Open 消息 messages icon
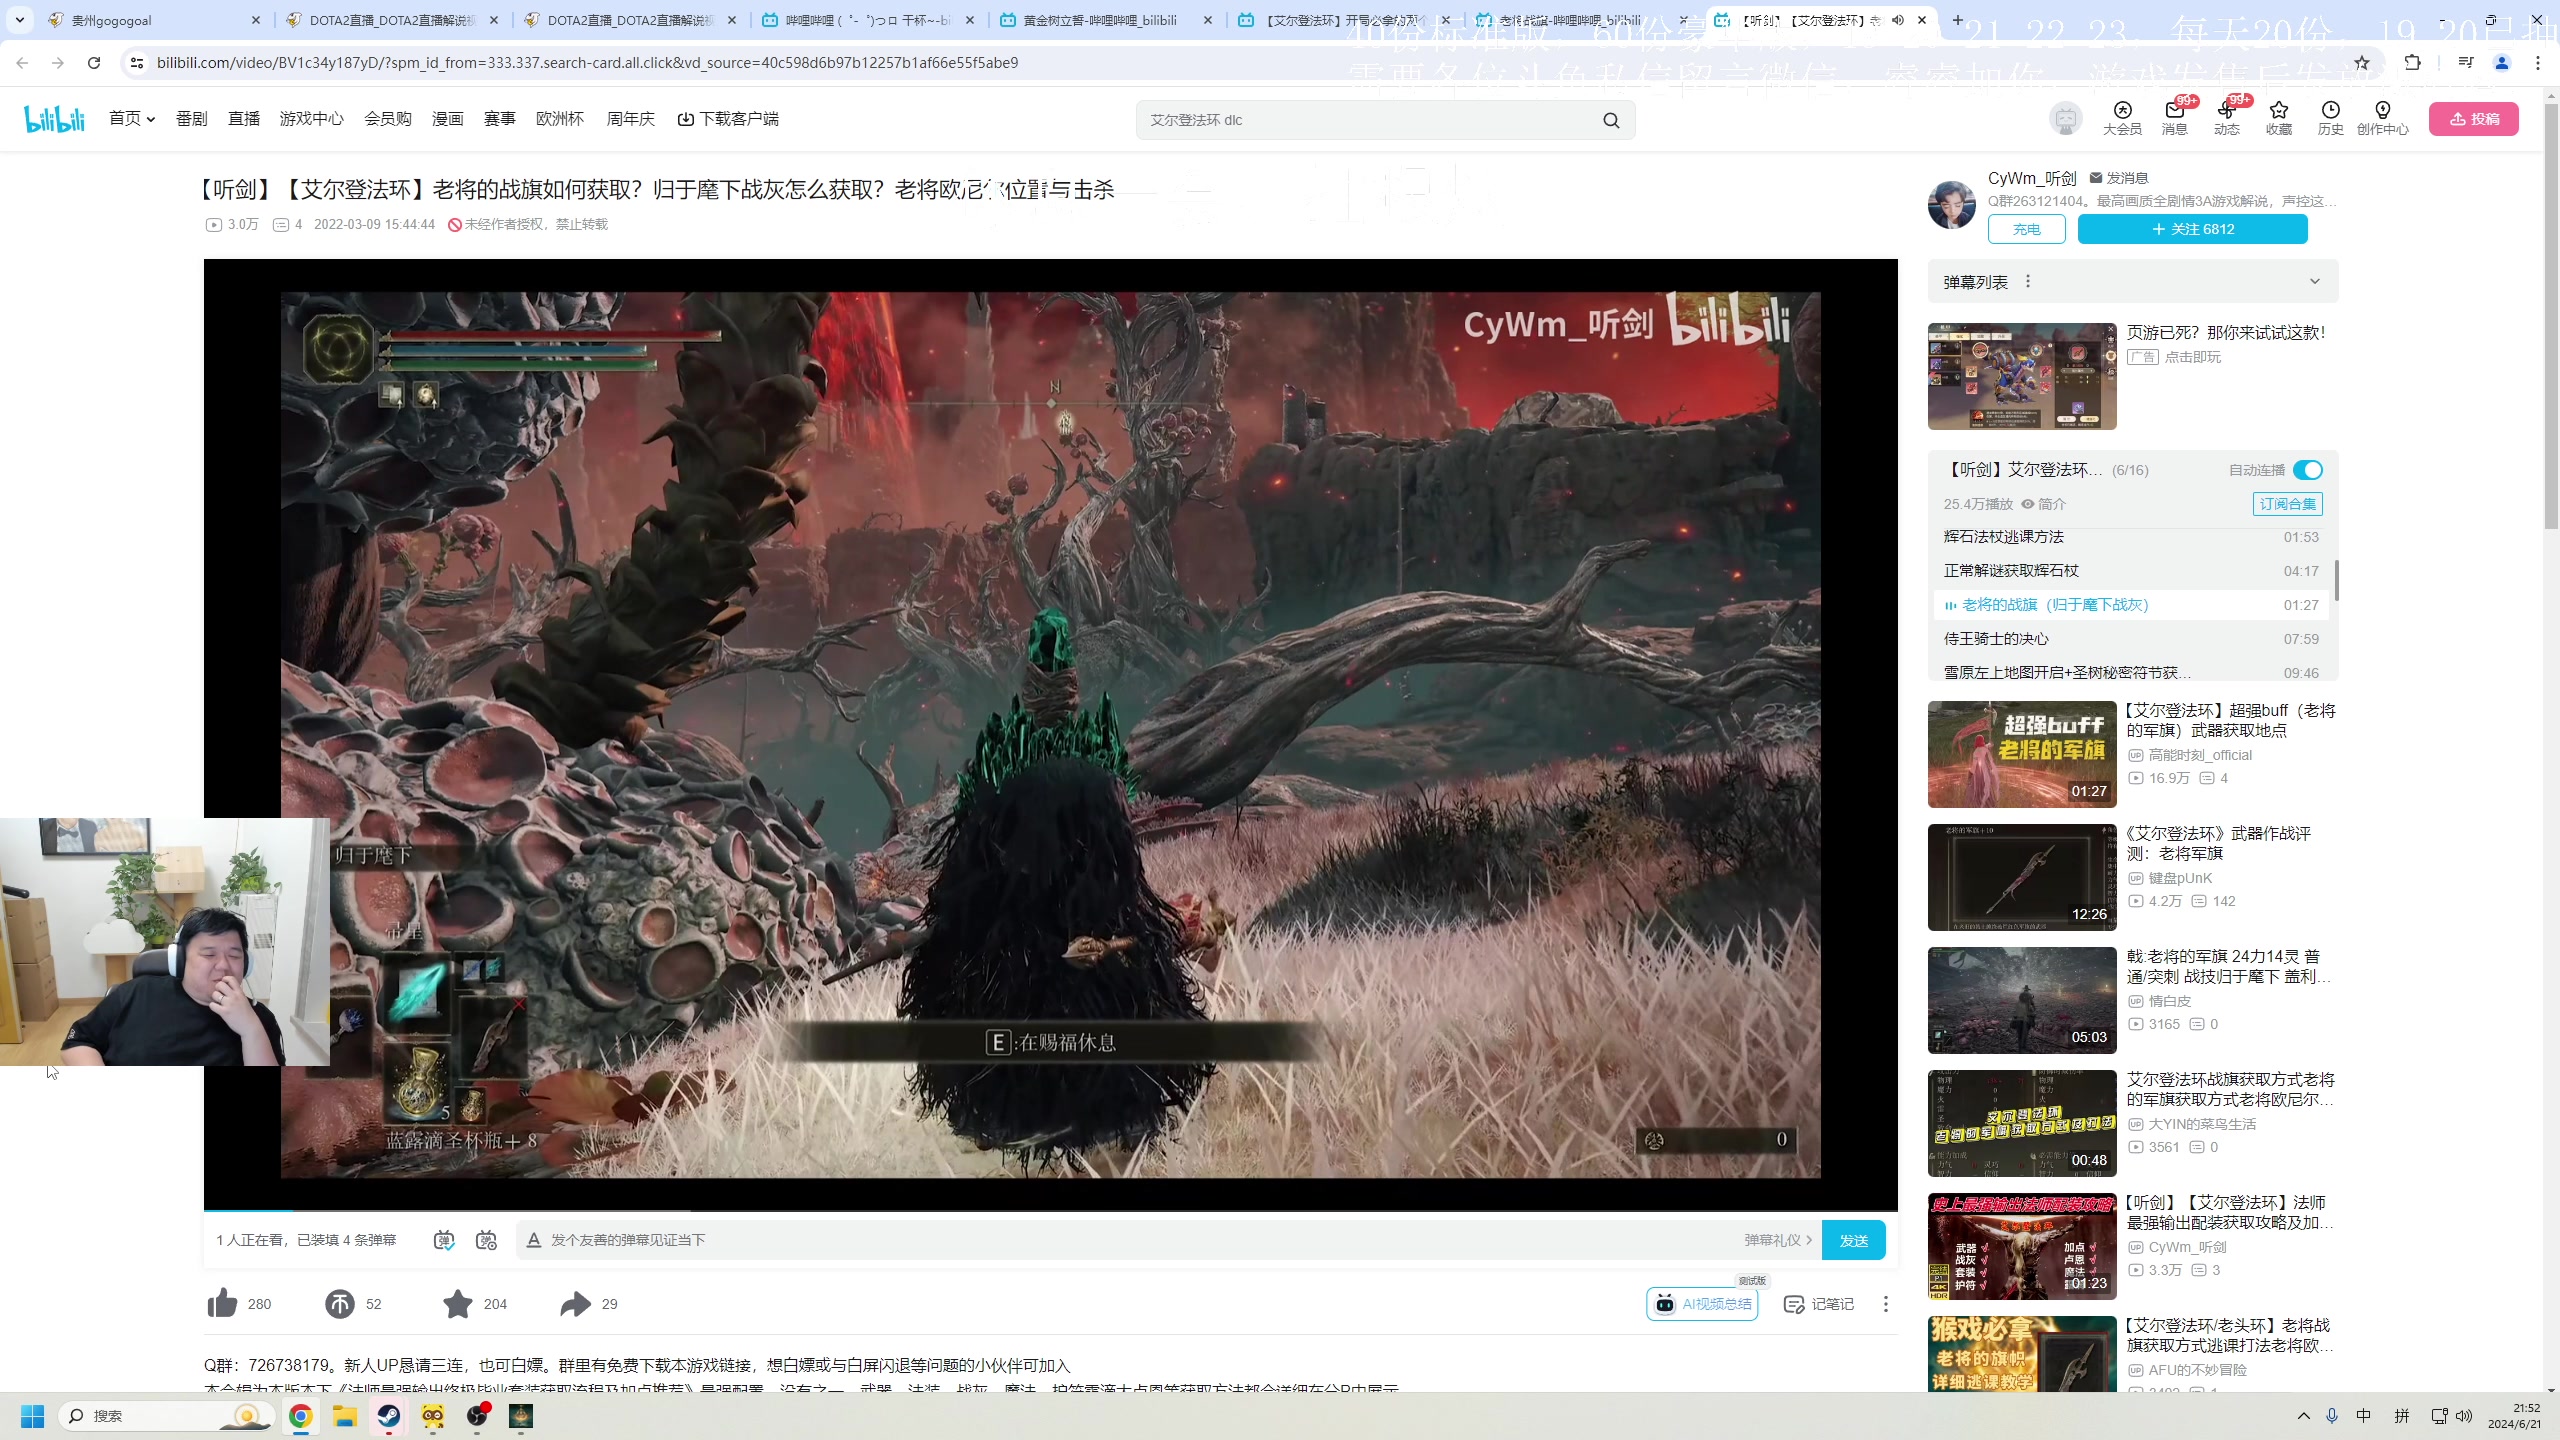 (2174, 118)
